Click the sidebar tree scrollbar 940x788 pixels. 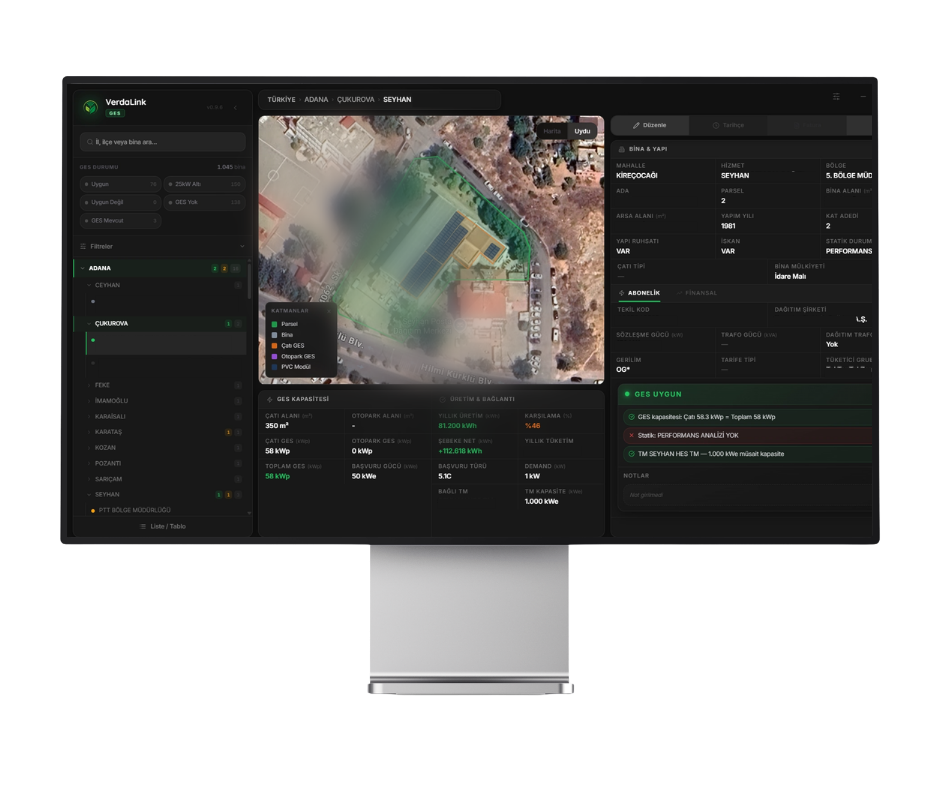point(249,282)
